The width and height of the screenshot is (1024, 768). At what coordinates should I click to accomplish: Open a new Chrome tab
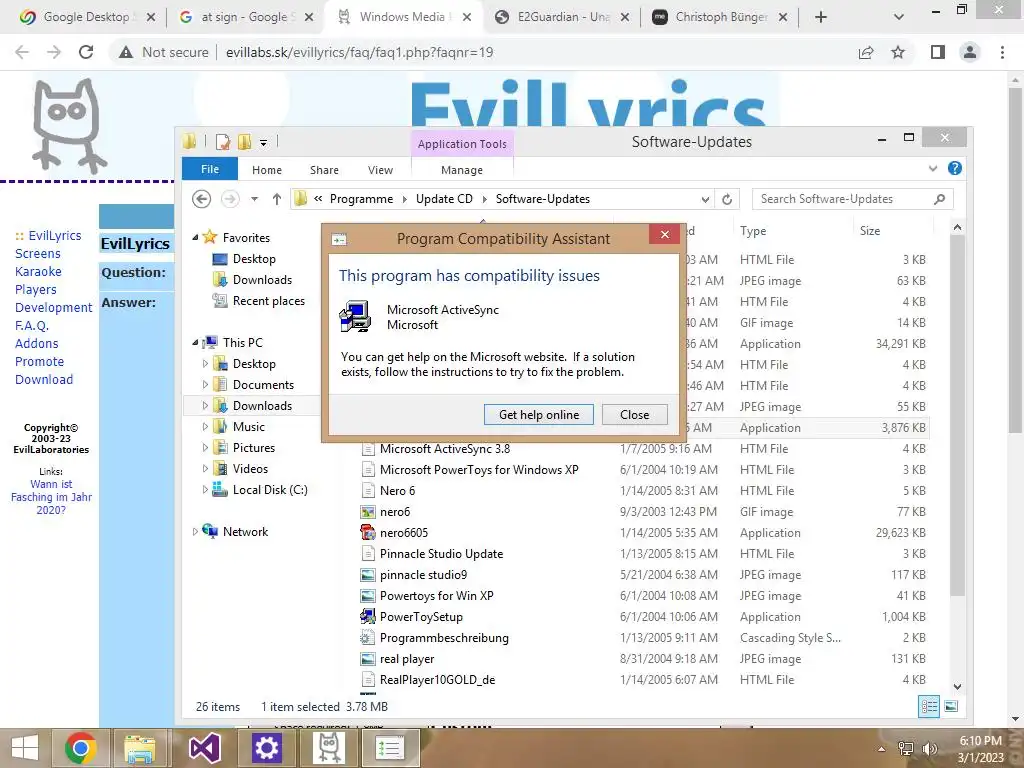click(x=821, y=17)
